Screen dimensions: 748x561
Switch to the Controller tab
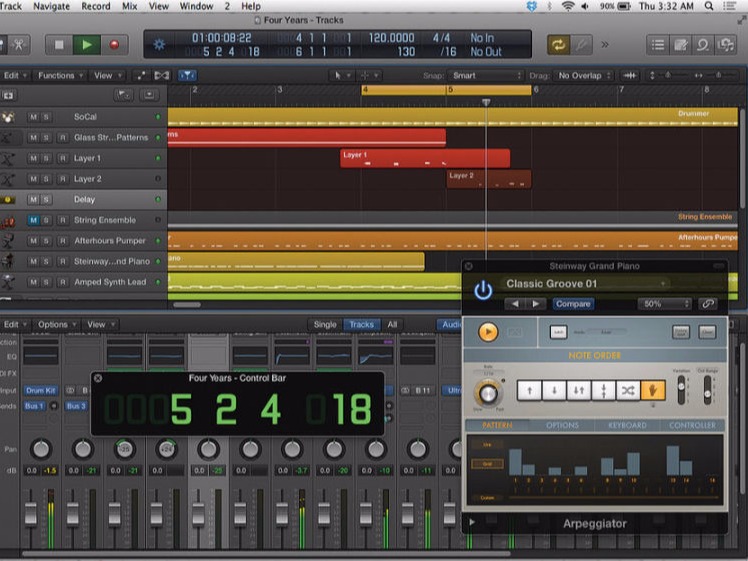[x=692, y=425]
